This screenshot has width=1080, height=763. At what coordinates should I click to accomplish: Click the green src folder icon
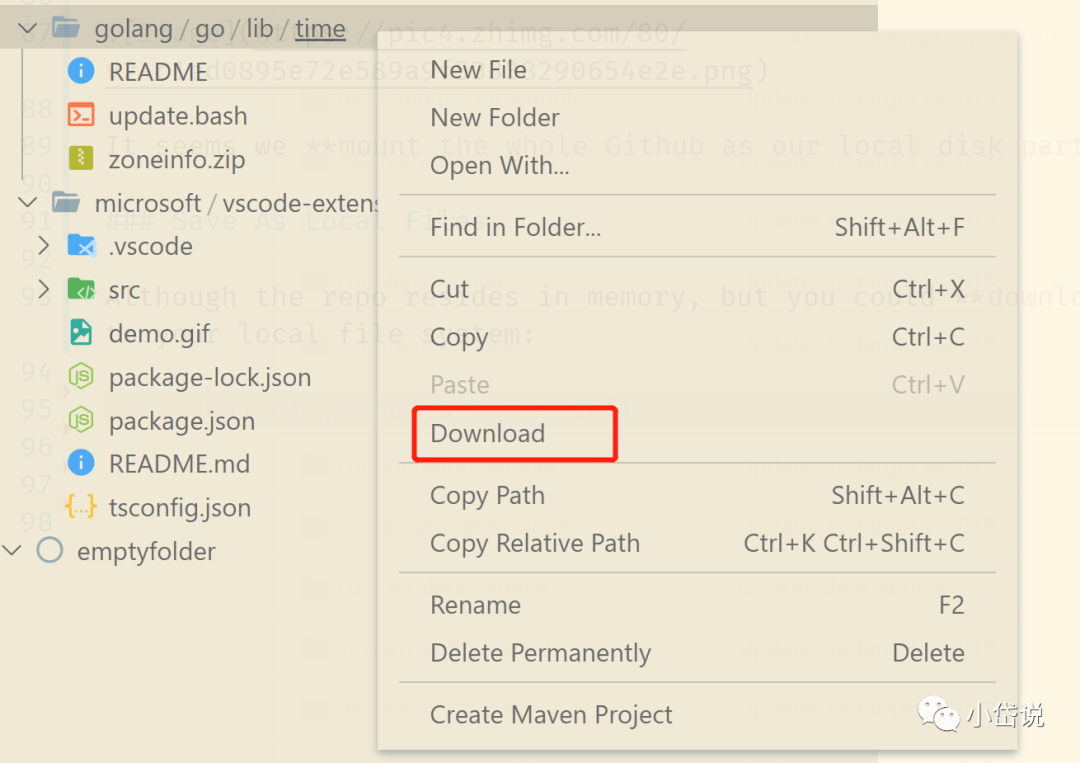point(81,289)
